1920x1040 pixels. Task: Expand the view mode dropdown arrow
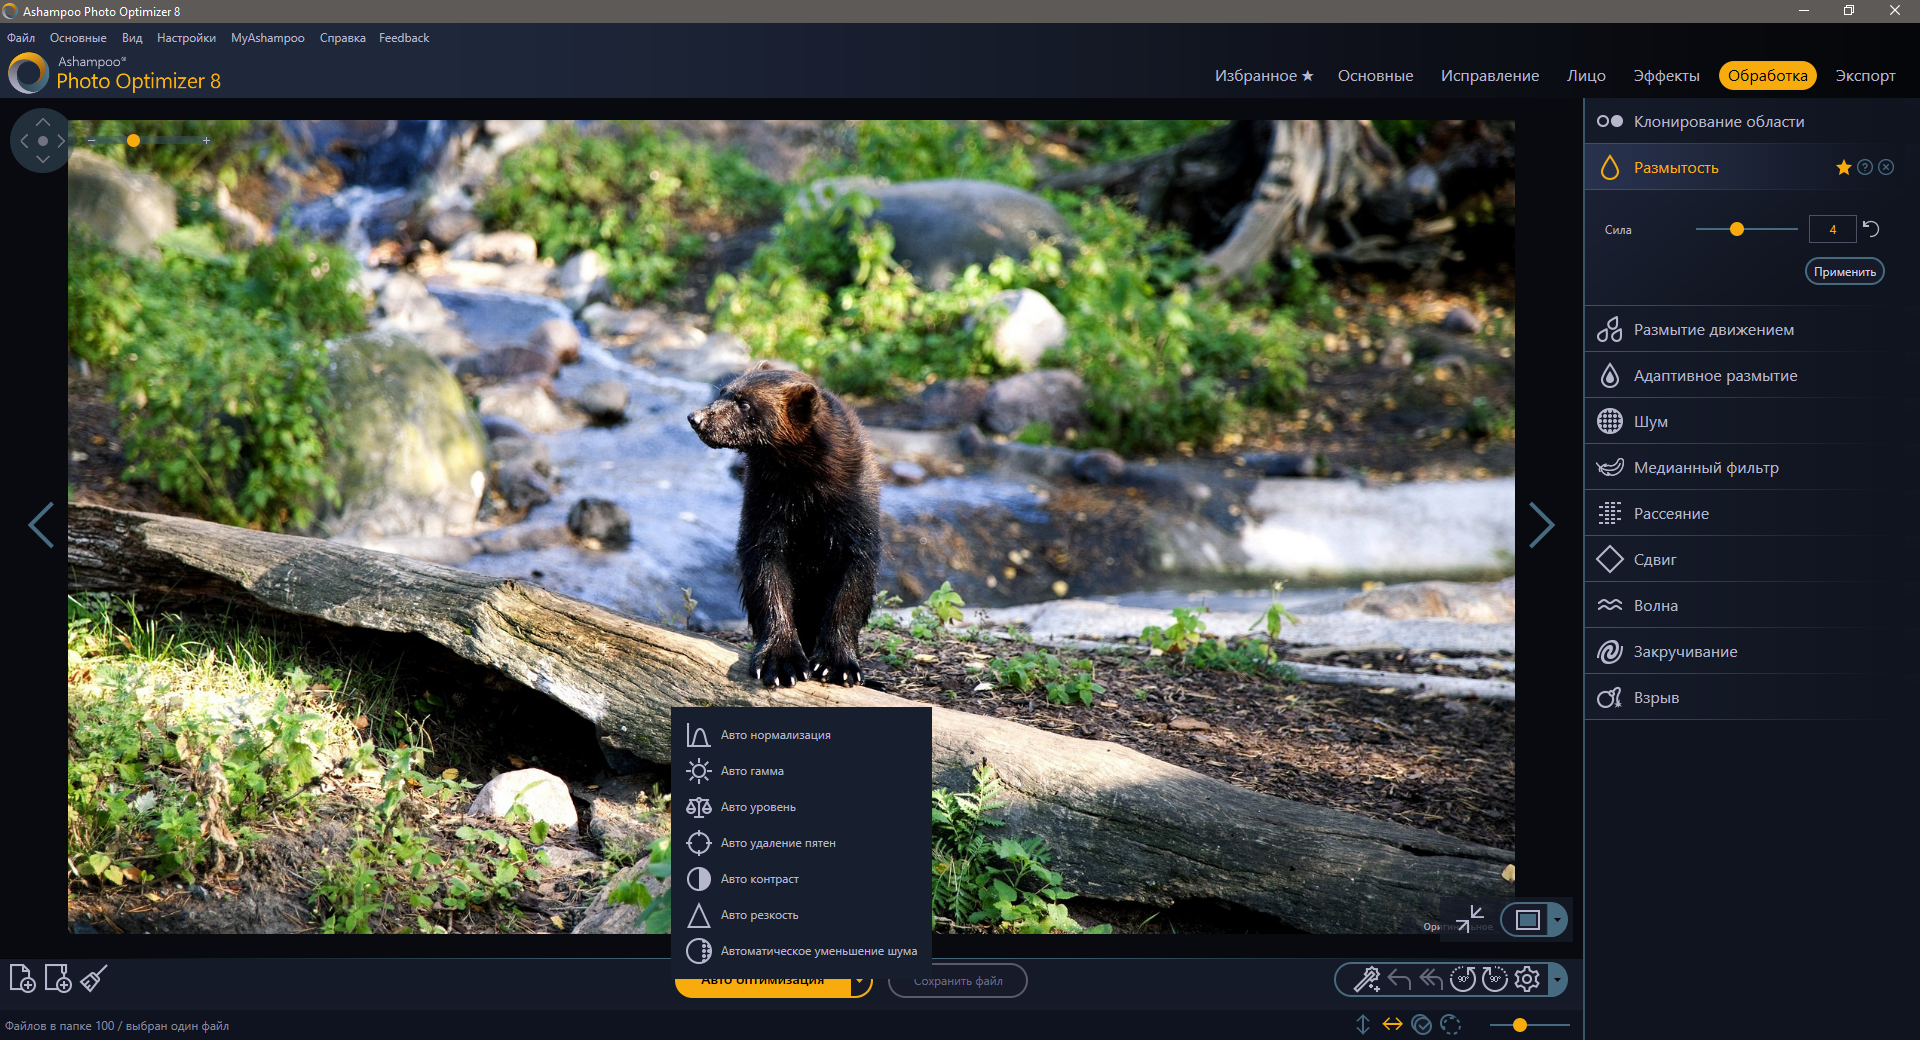(1557, 920)
